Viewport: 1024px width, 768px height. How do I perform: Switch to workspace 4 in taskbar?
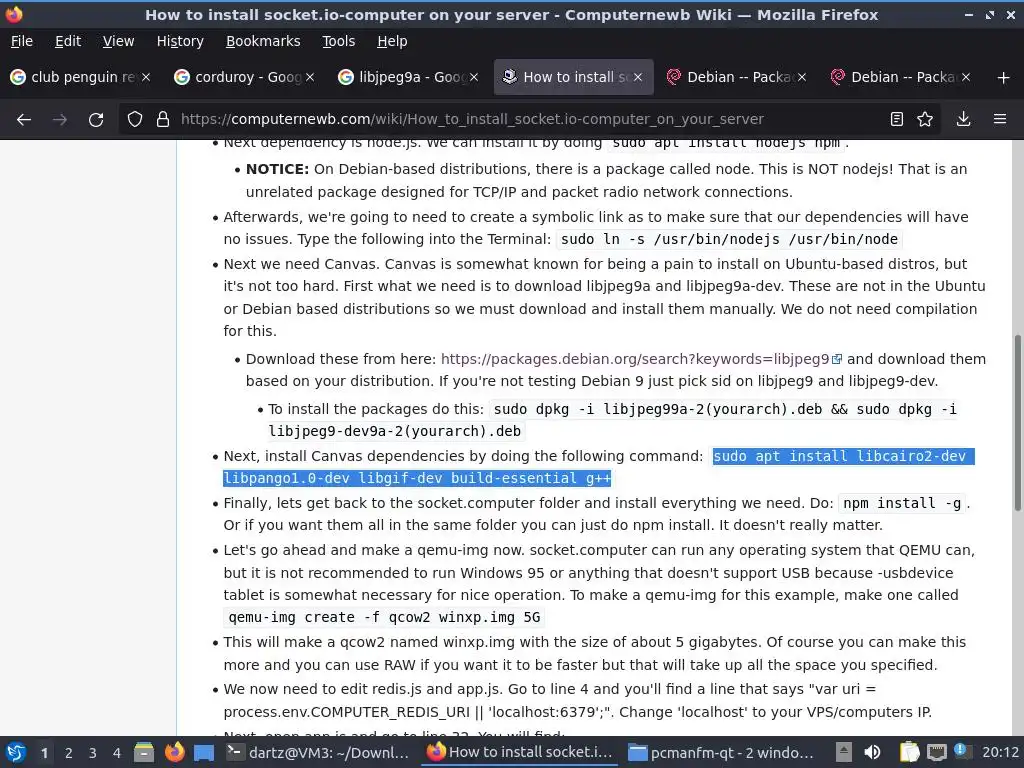(117, 753)
